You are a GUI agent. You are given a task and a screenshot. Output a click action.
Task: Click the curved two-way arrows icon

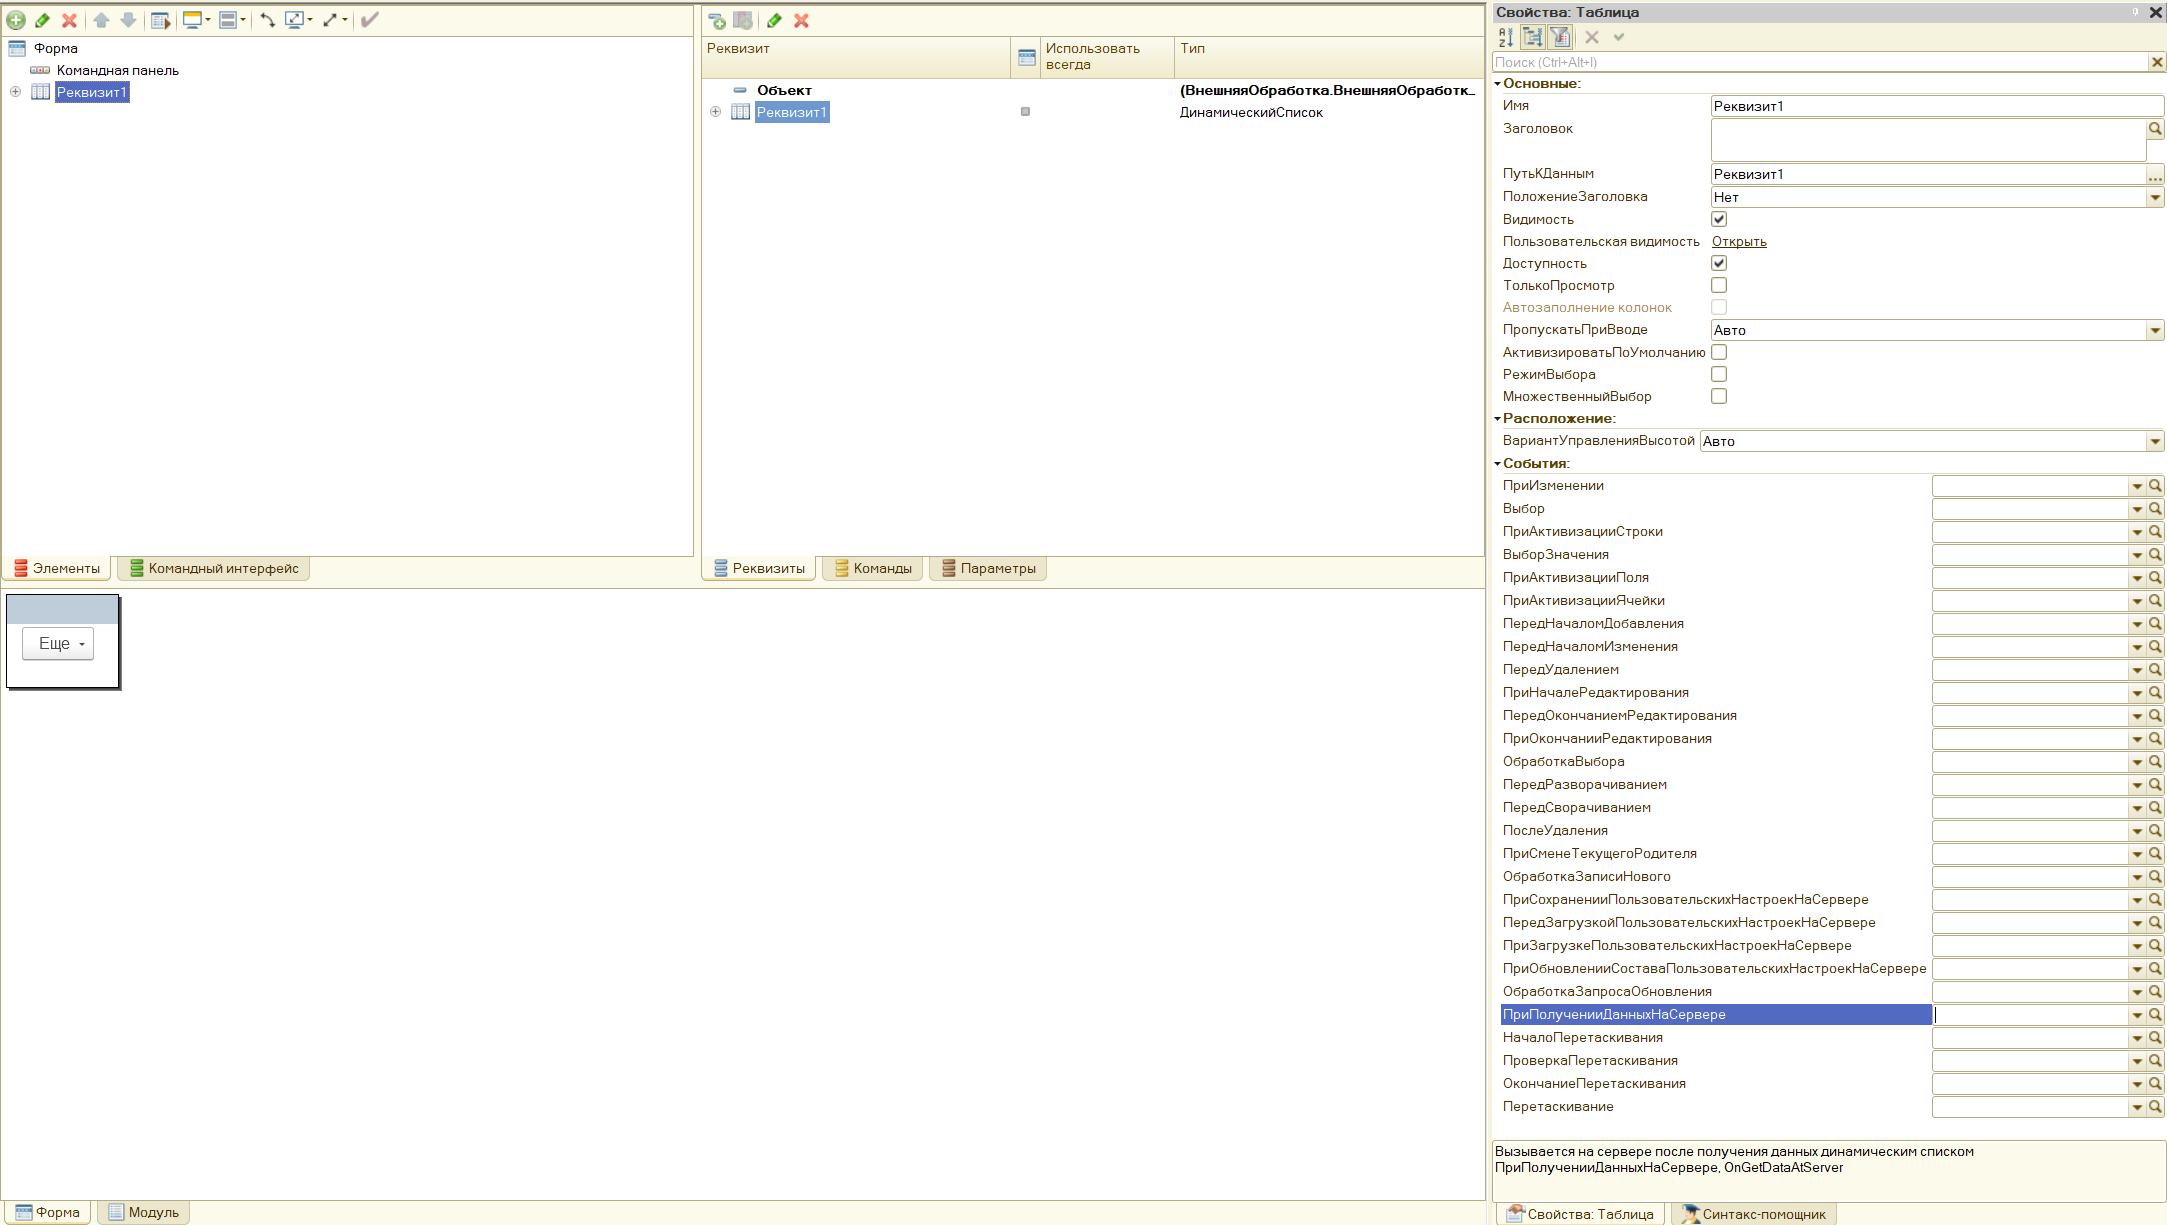point(267,20)
